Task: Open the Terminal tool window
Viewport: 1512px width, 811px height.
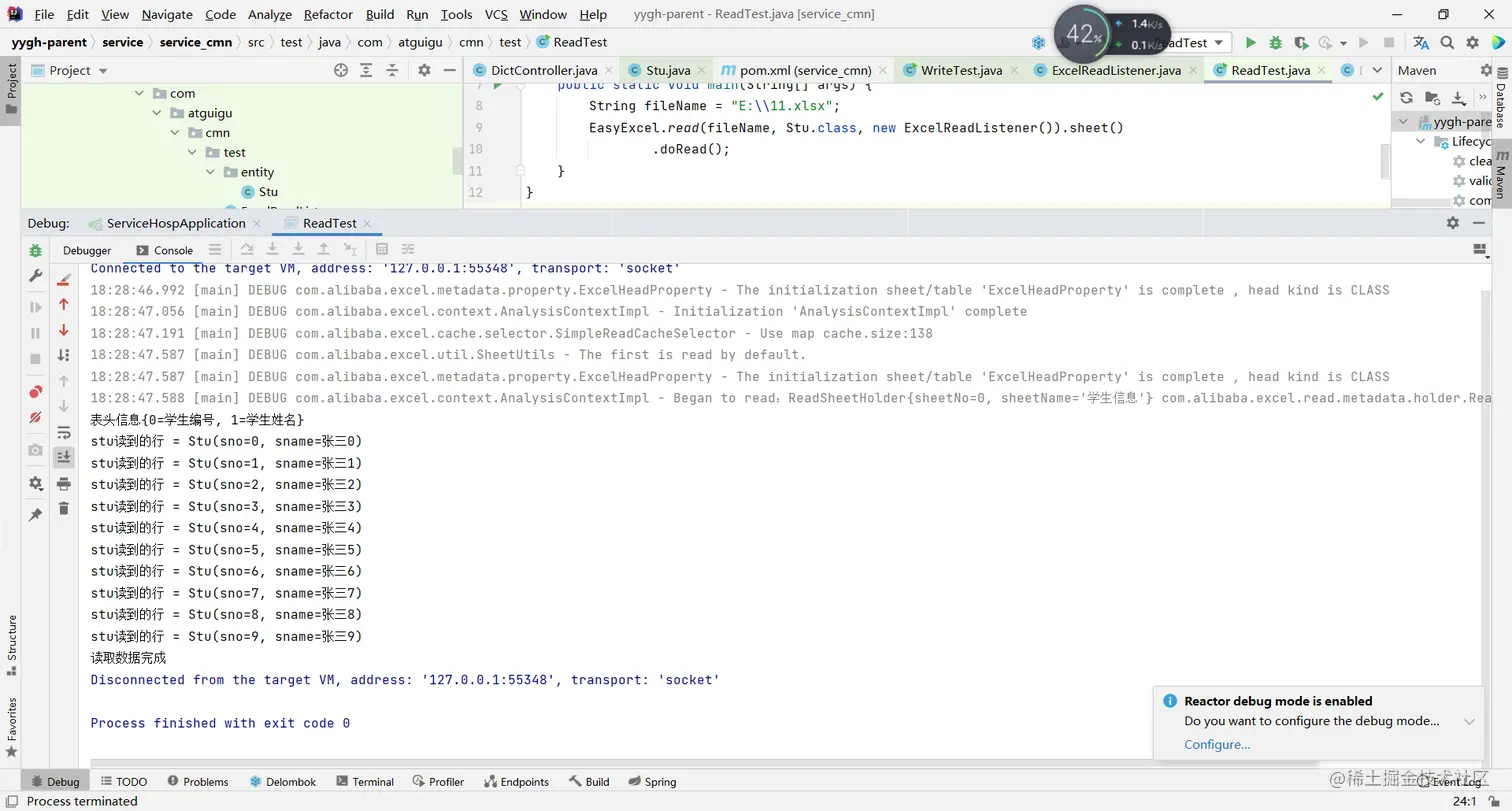Action: pyautogui.click(x=364, y=782)
